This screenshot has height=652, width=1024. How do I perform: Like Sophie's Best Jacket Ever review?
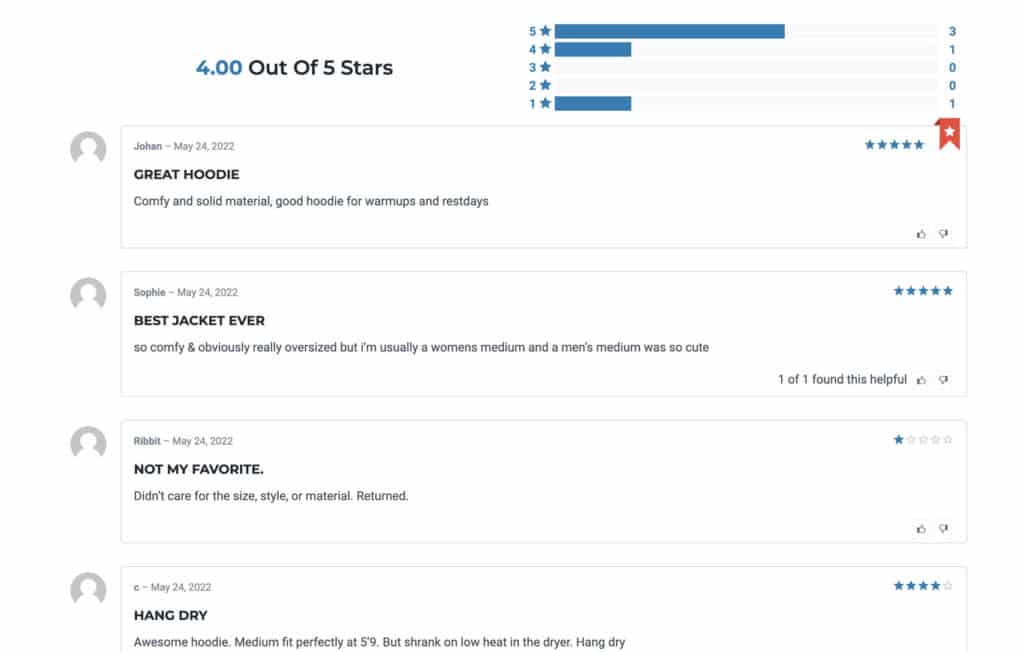point(921,380)
